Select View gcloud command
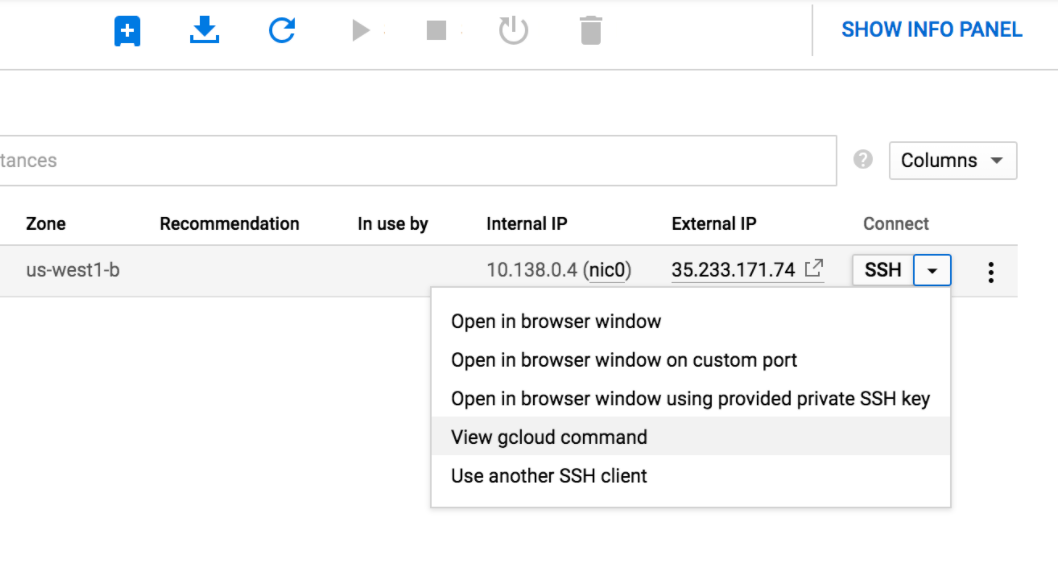The height and width of the screenshot is (562, 1058). click(549, 437)
